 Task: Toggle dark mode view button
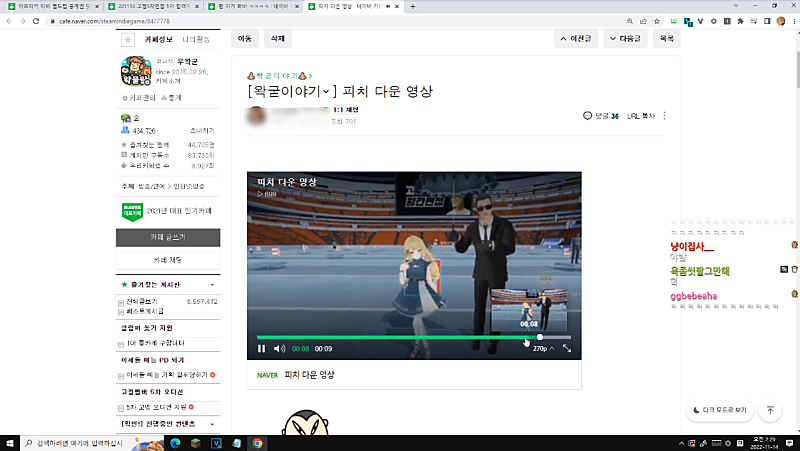[x=720, y=410]
